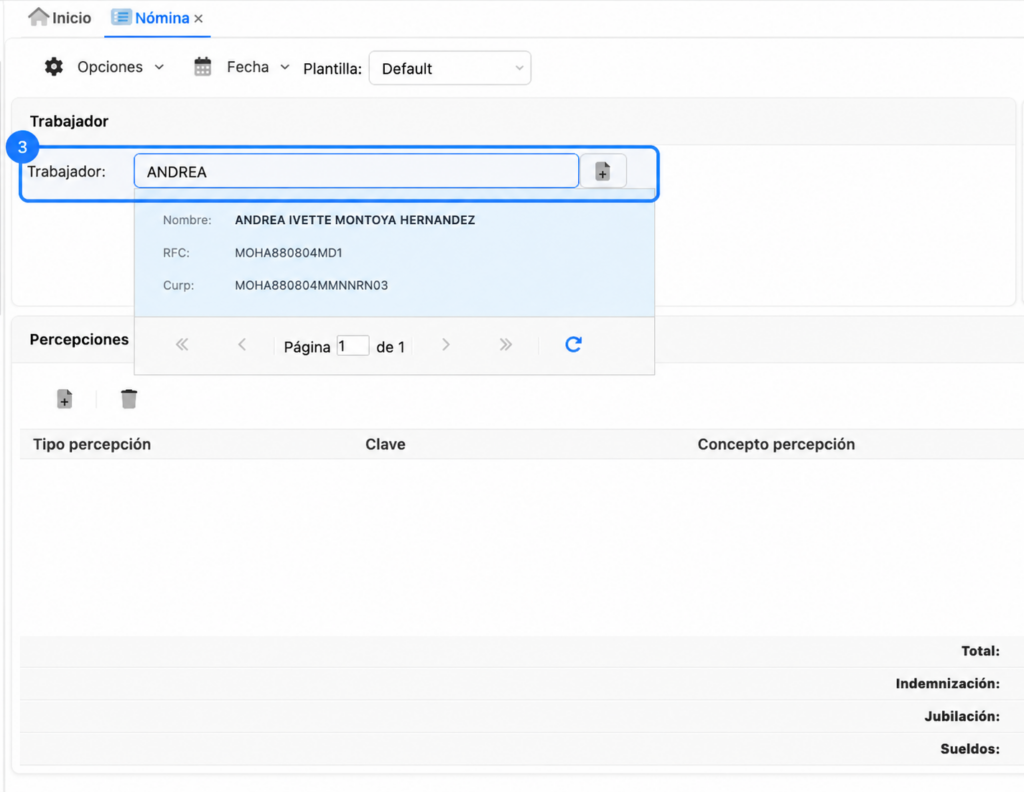The height and width of the screenshot is (792, 1024).
Task: Click the Página number input field
Action: coord(353,345)
